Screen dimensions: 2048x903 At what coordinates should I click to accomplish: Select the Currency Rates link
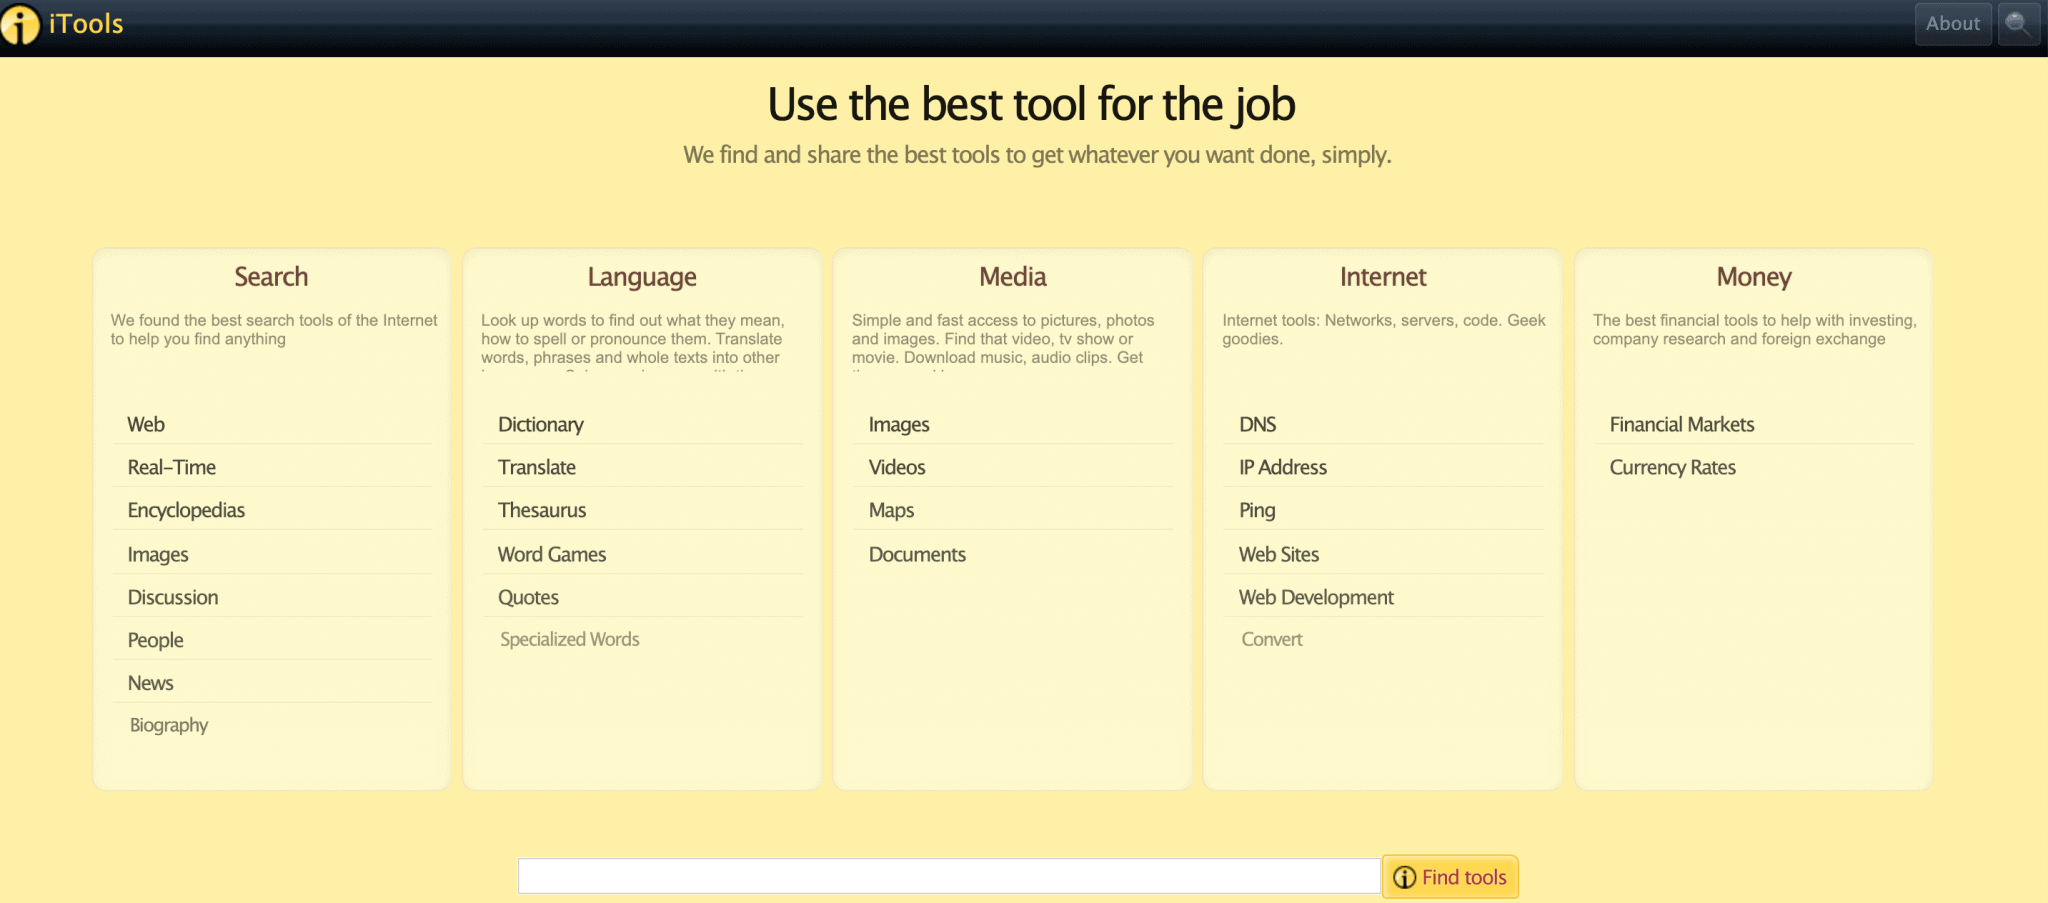tap(1673, 467)
